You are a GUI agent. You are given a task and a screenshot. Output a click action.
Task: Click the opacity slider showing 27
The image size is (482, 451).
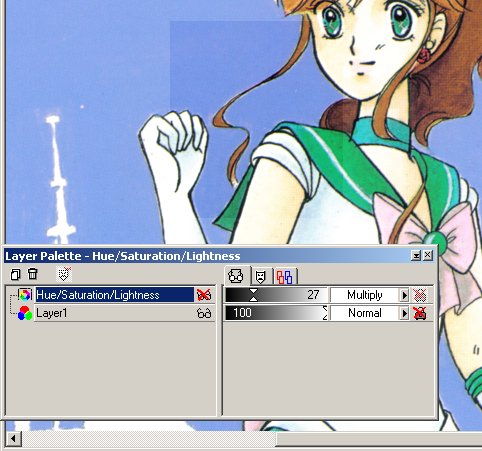tap(276, 295)
